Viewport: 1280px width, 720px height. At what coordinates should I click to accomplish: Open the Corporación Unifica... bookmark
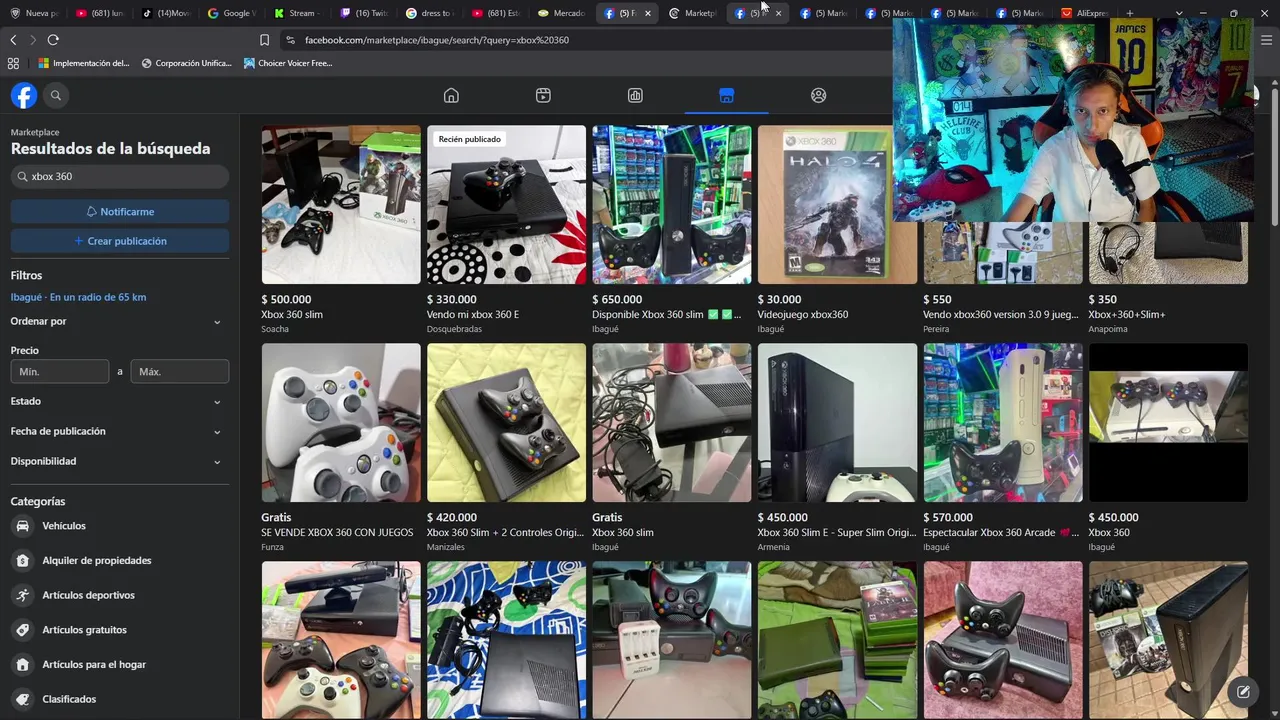[187, 63]
